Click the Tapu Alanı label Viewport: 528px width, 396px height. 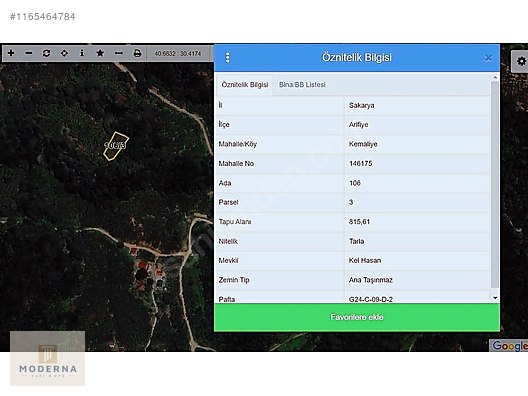click(235, 222)
